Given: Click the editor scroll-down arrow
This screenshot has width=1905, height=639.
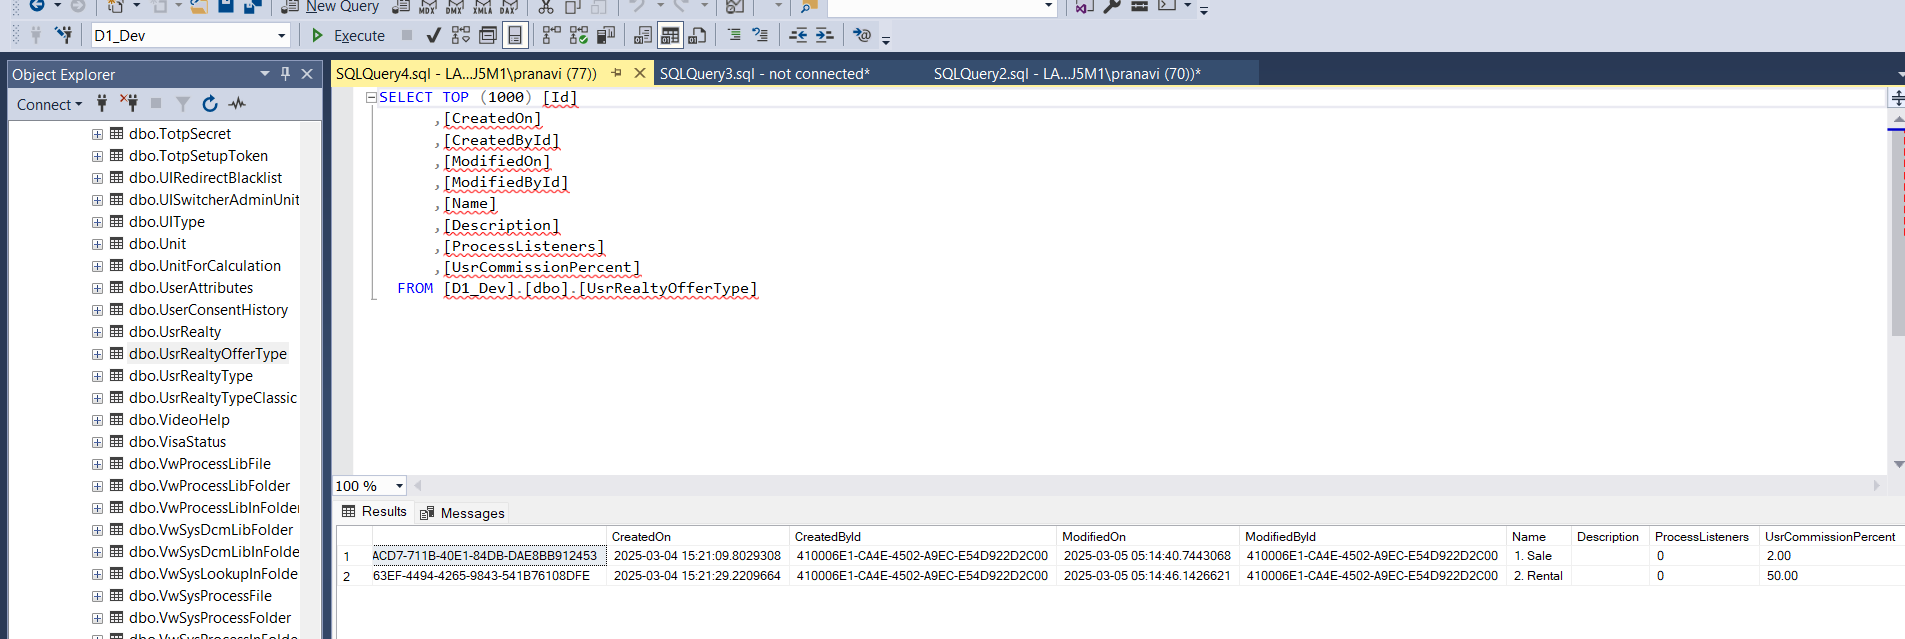Looking at the screenshot, I should pyautogui.click(x=1898, y=464).
